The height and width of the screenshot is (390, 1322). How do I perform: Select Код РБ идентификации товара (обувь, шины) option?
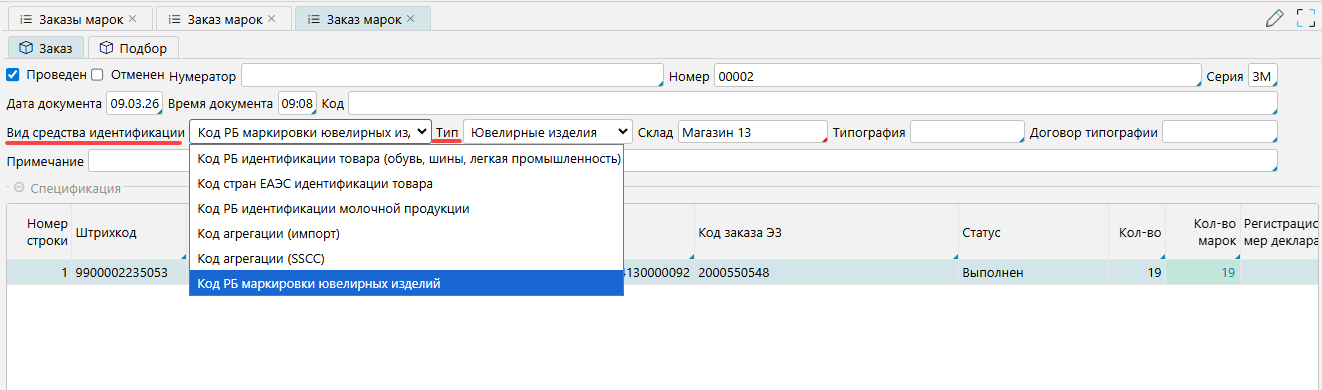pos(406,159)
